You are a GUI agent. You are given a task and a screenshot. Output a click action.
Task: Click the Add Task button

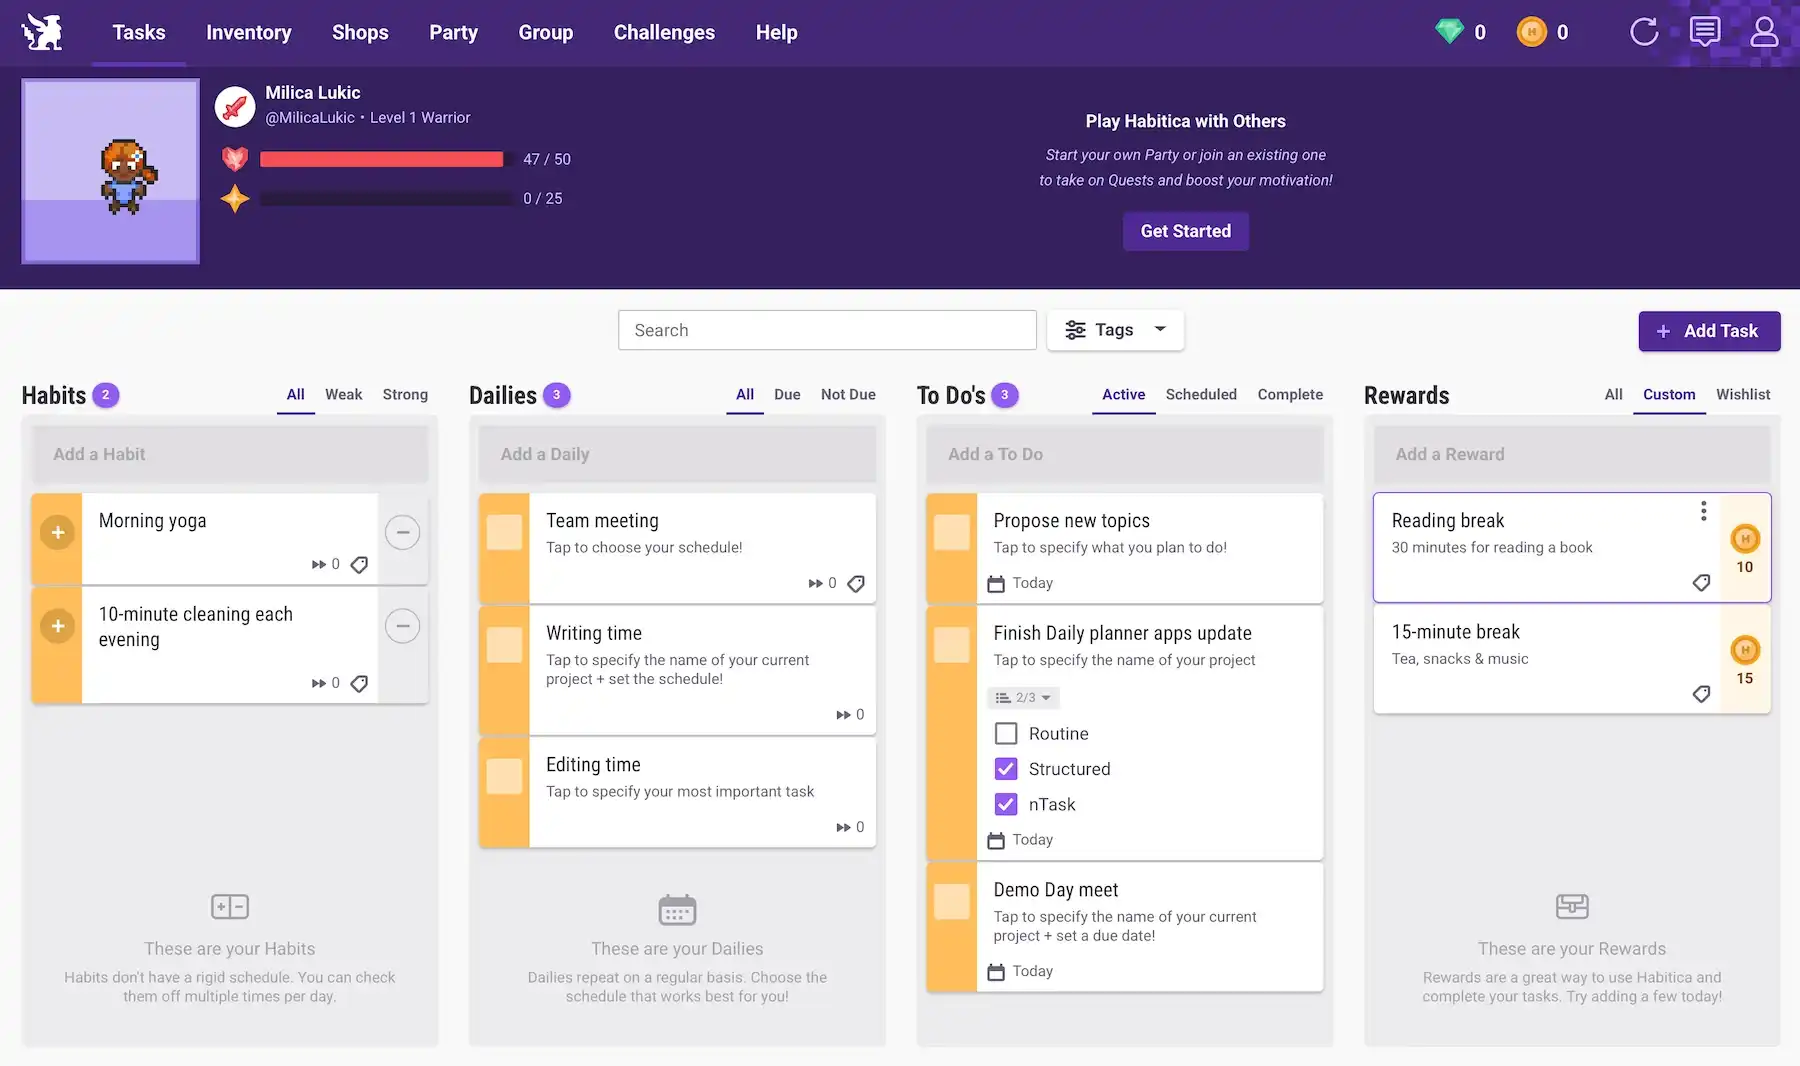pos(1709,331)
